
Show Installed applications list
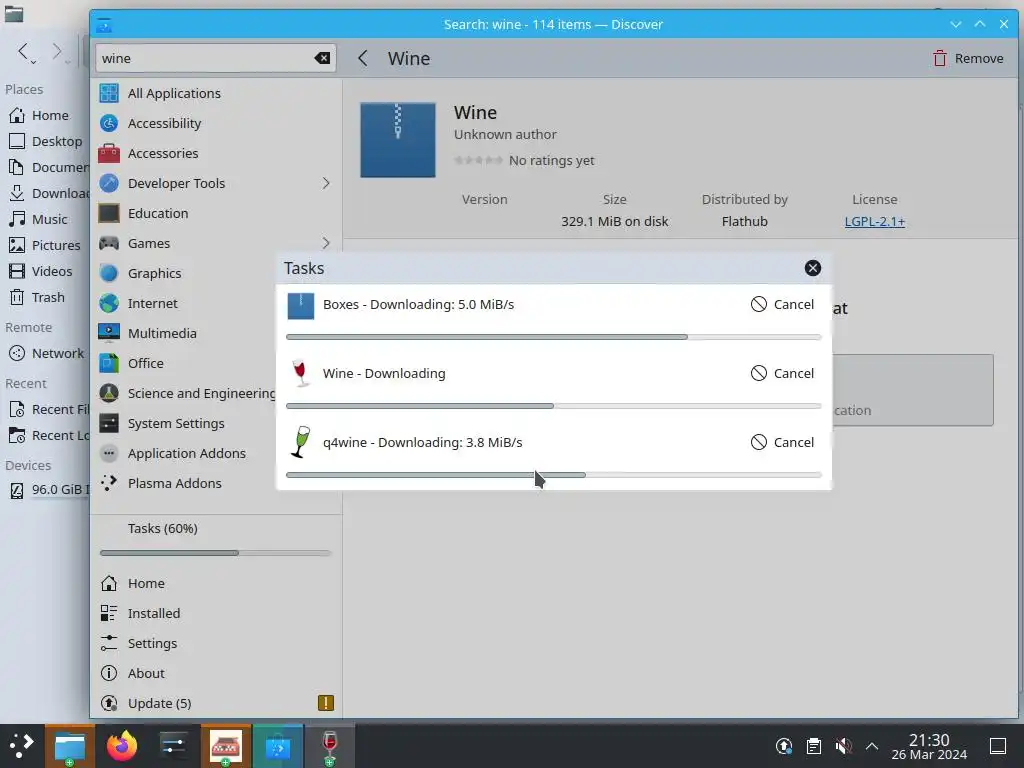(216, 613)
